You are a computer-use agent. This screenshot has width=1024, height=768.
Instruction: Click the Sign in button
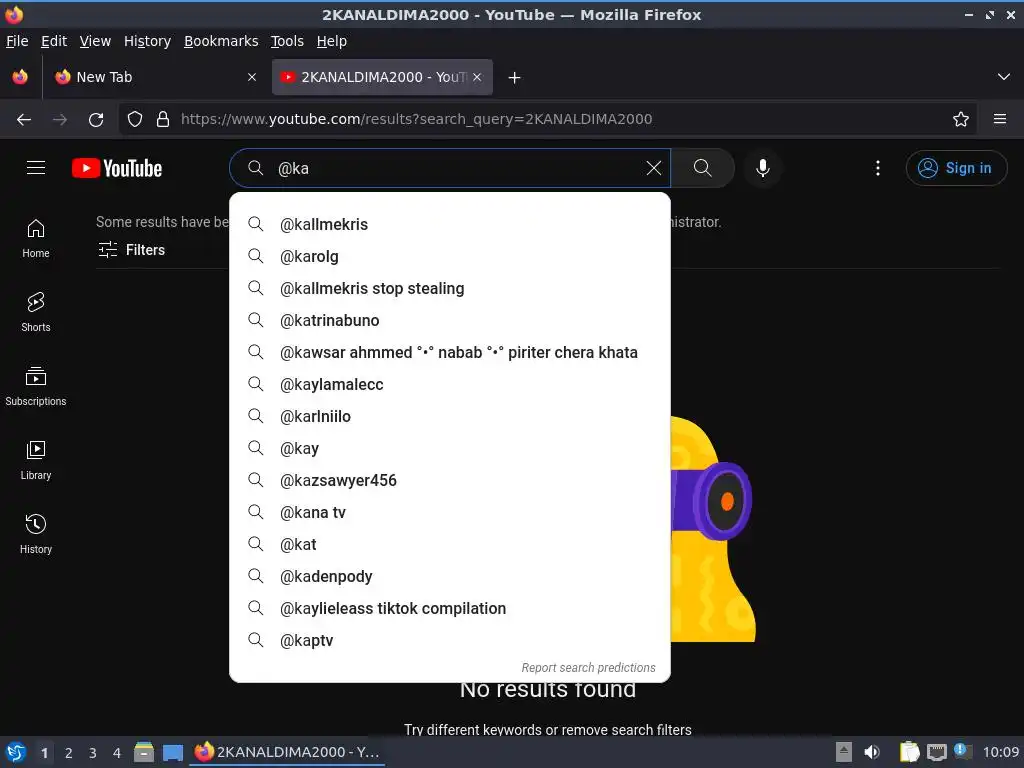tap(956, 168)
